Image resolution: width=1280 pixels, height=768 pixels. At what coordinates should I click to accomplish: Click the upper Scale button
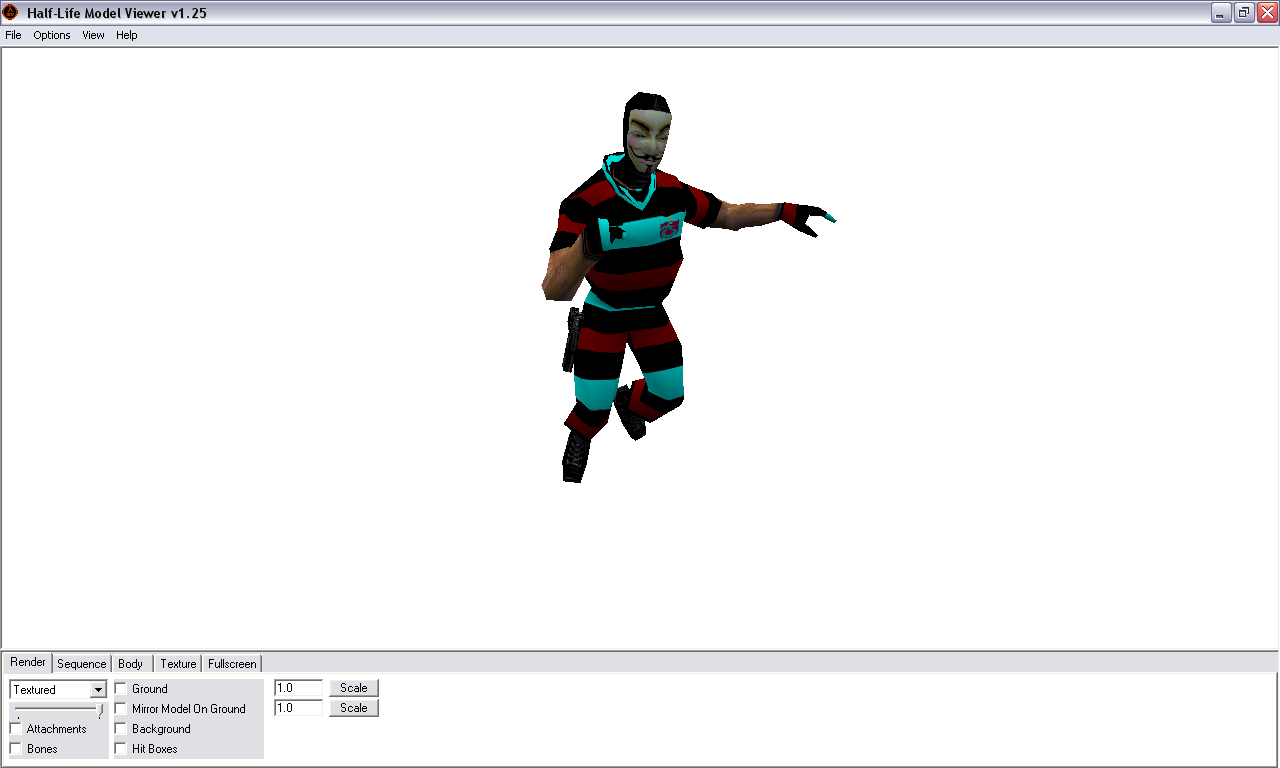click(x=354, y=688)
